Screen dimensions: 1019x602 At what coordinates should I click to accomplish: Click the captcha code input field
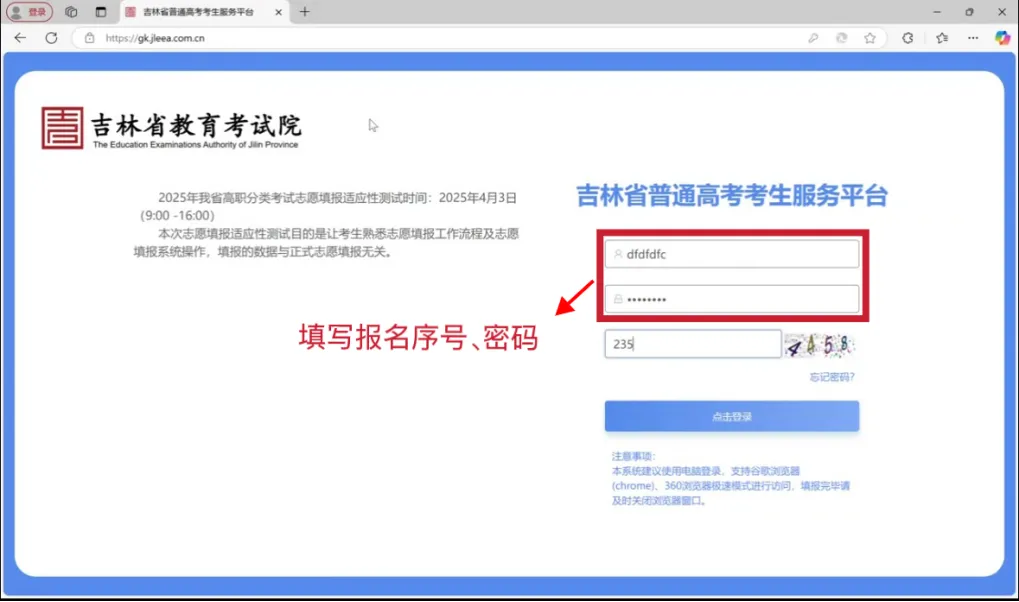pos(692,344)
